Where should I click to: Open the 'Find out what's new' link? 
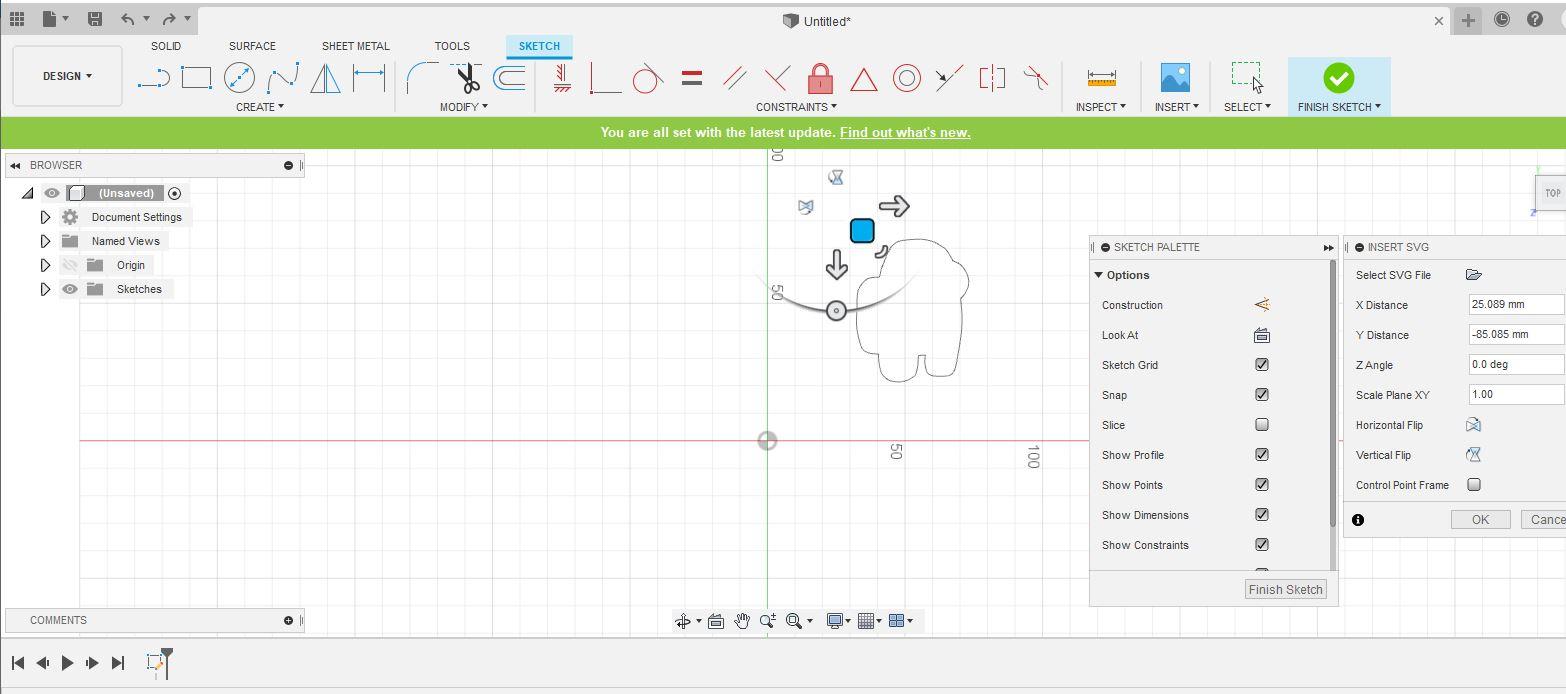[905, 132]
